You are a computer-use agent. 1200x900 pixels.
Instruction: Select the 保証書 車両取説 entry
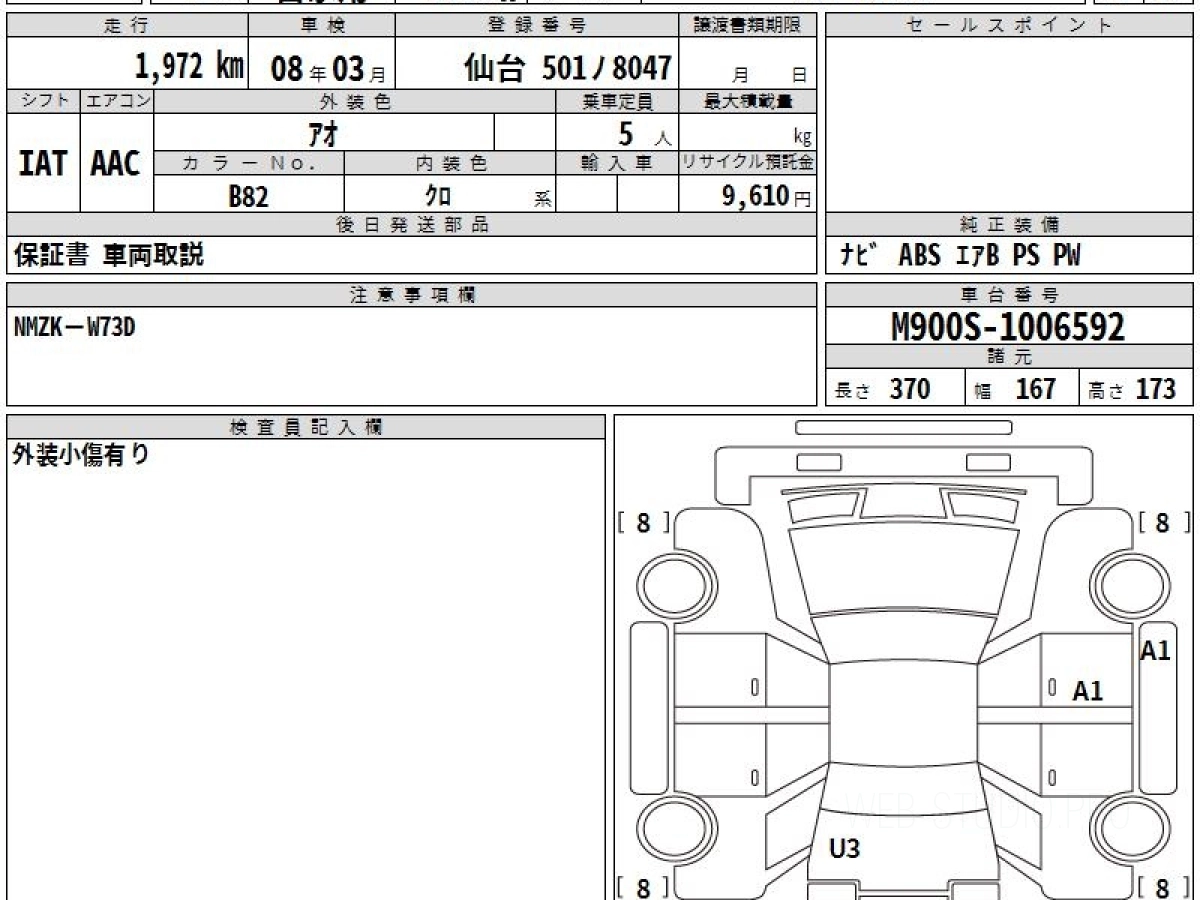[109, 255]
